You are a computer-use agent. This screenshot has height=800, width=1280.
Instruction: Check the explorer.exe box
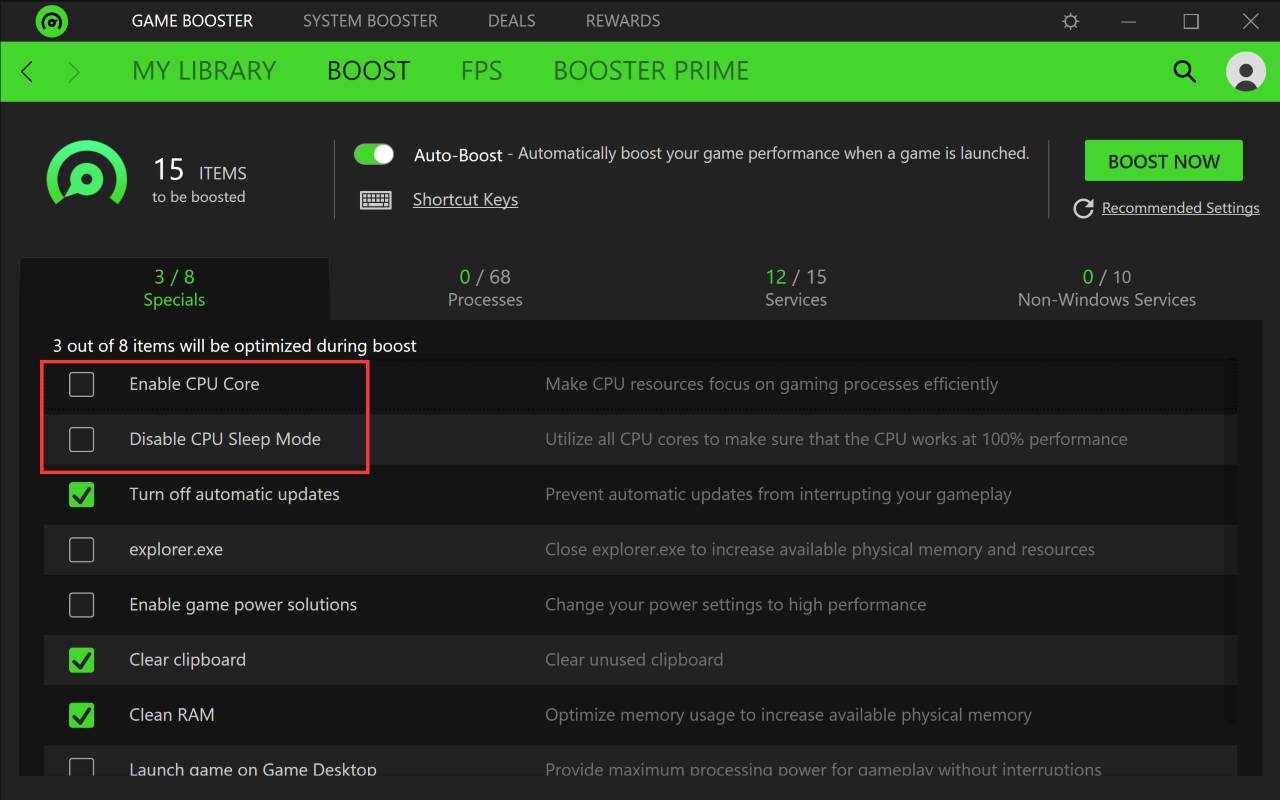point(81,549)
